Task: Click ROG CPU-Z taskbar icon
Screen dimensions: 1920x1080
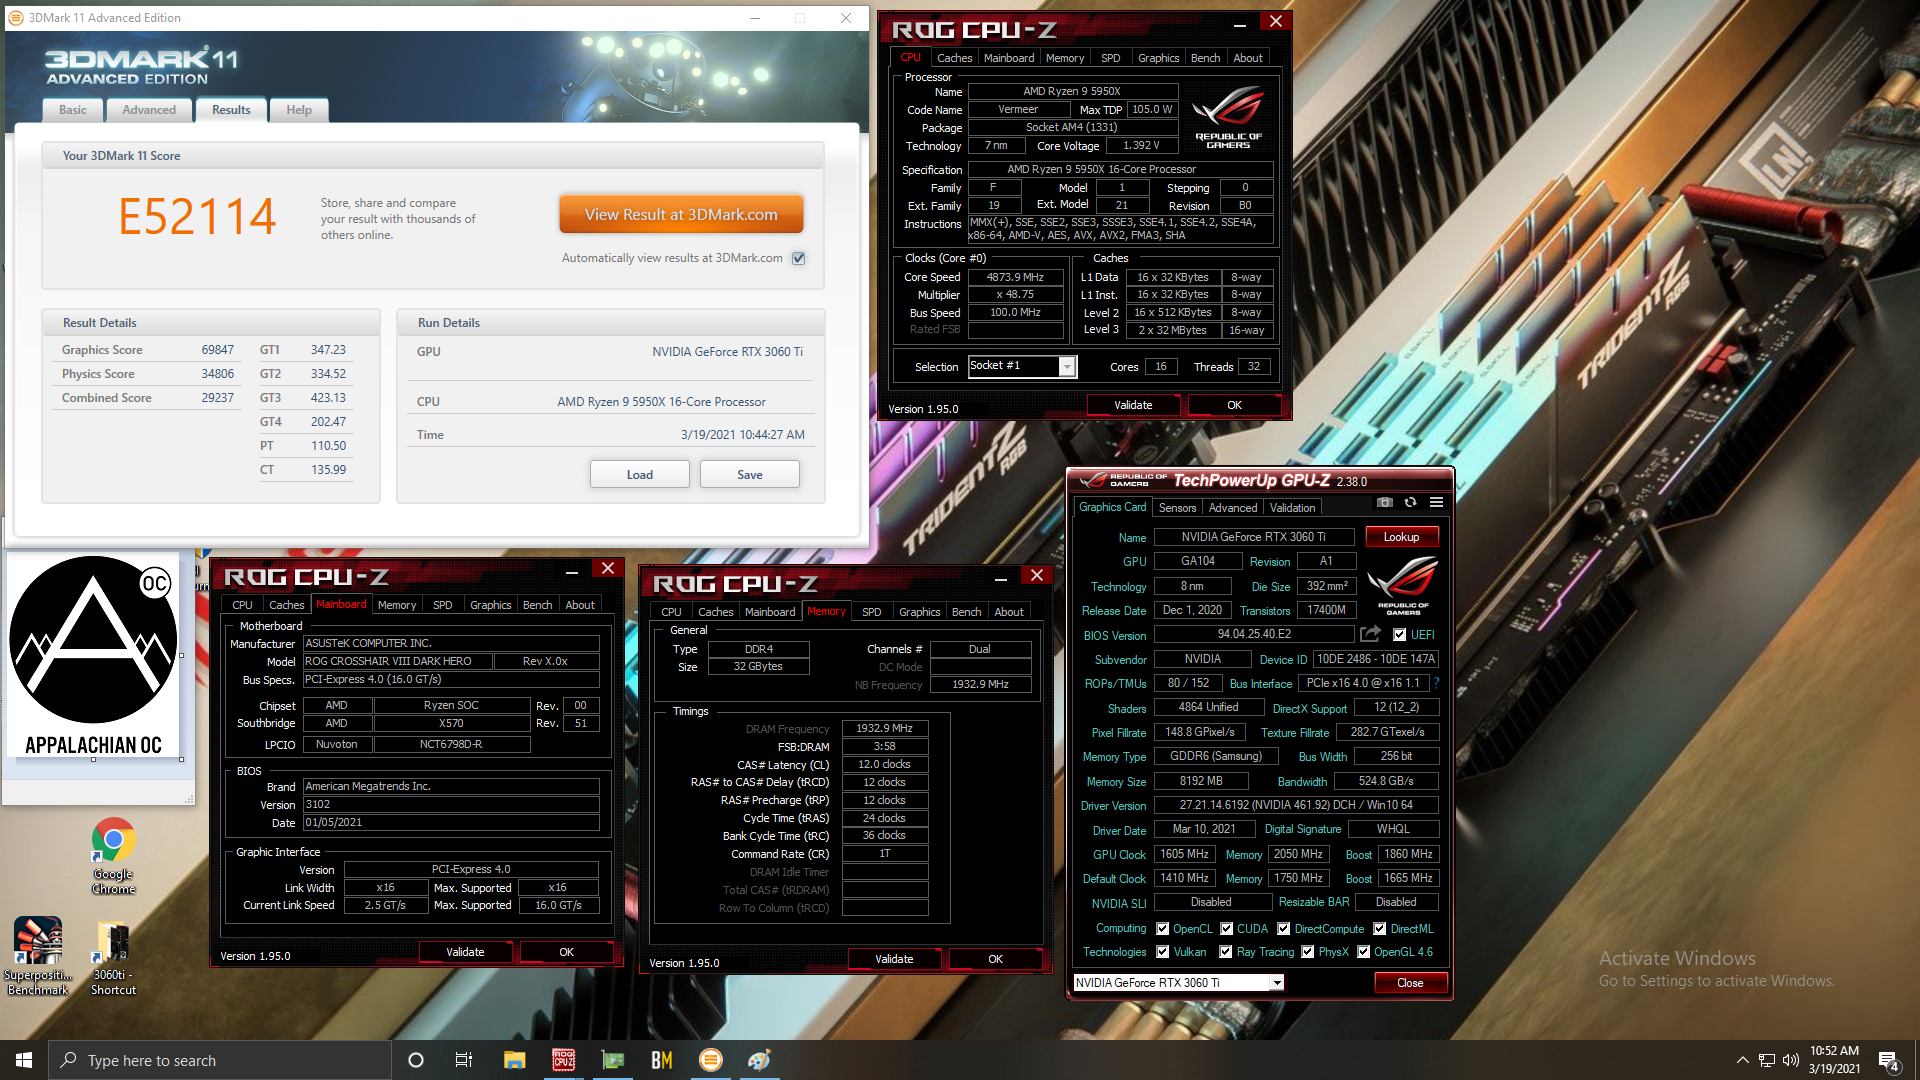Action: (x=563, y=1060)
